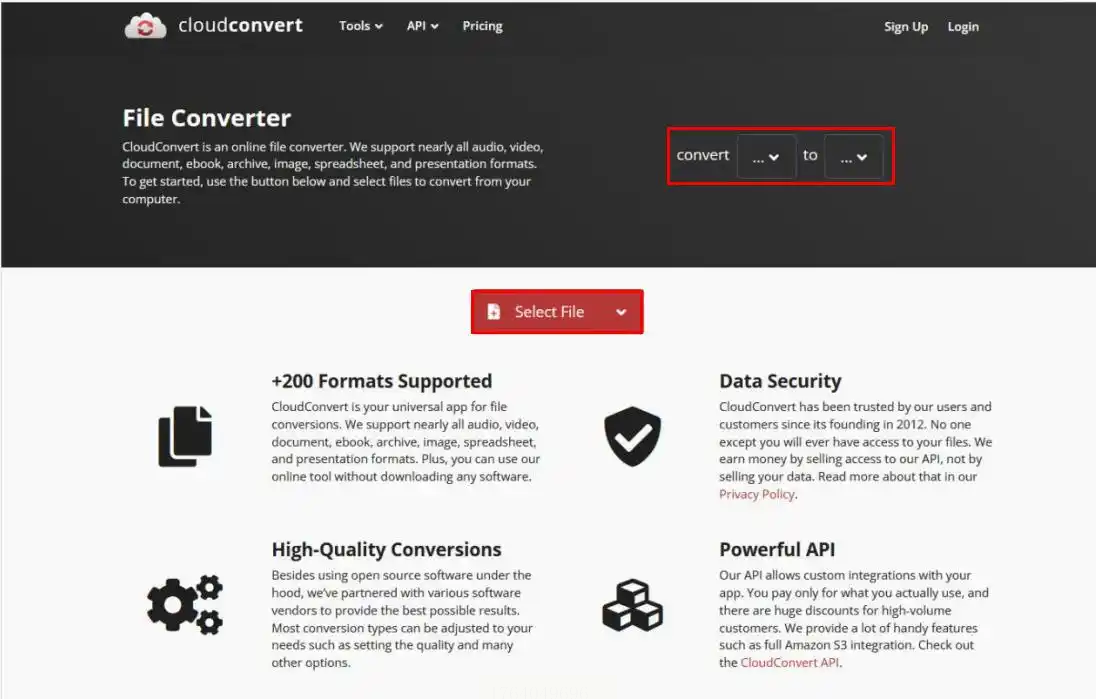Open the API menu
The width and height of the screenshot is (1096, 699).
422,26
